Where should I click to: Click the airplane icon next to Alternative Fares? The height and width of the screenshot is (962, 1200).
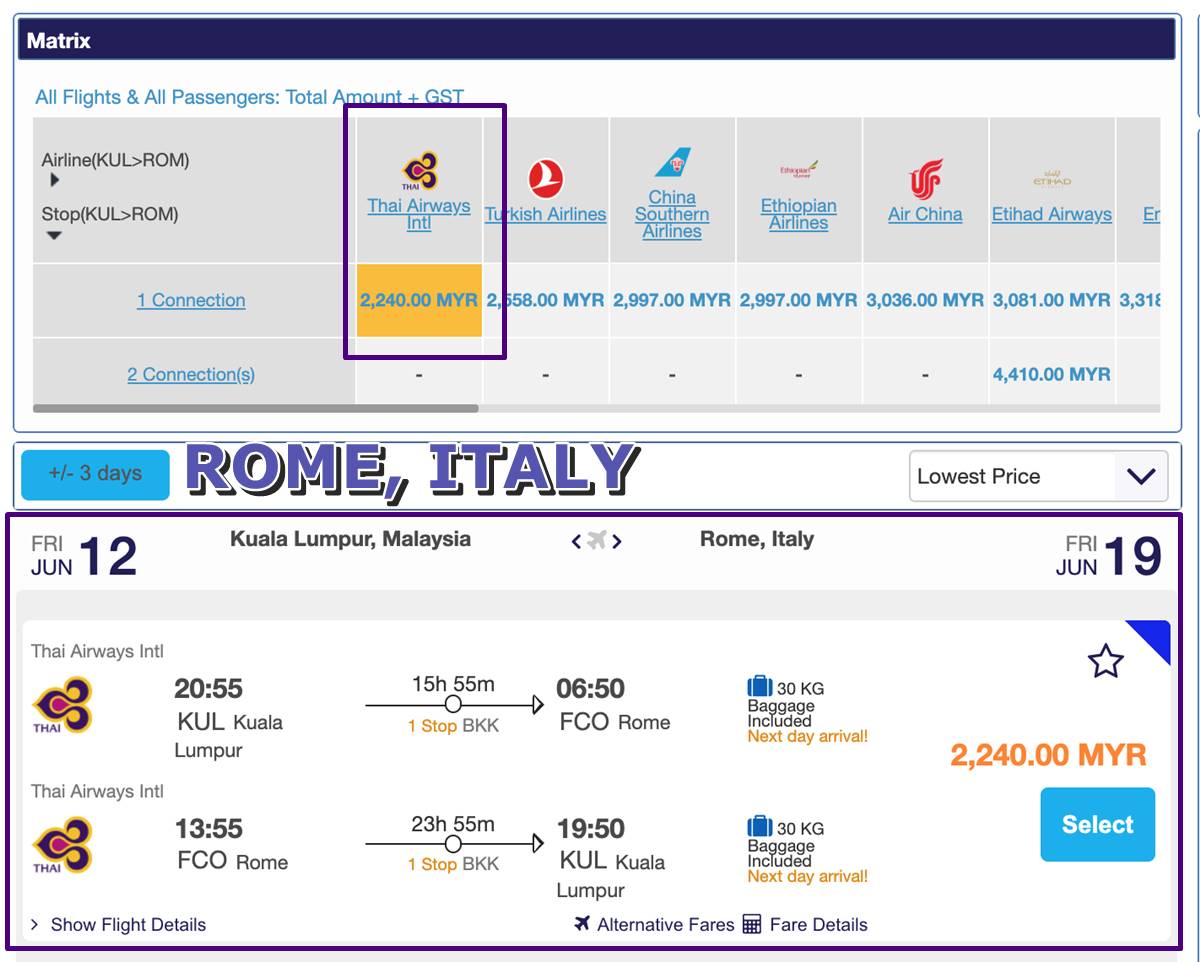[x=582, y=924]
